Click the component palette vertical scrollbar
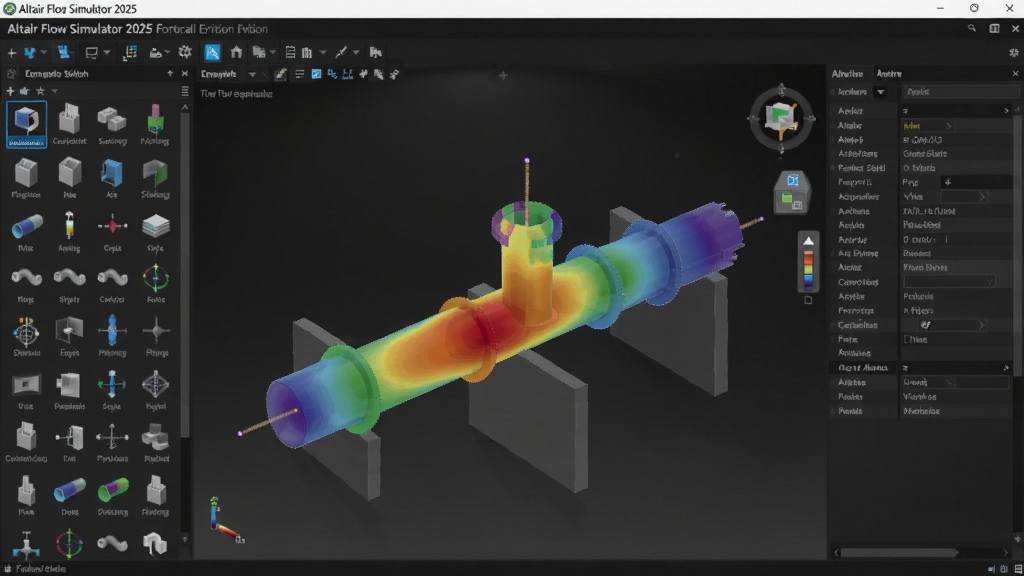Viewport: 1024px width, 576px height. point(185,274)
